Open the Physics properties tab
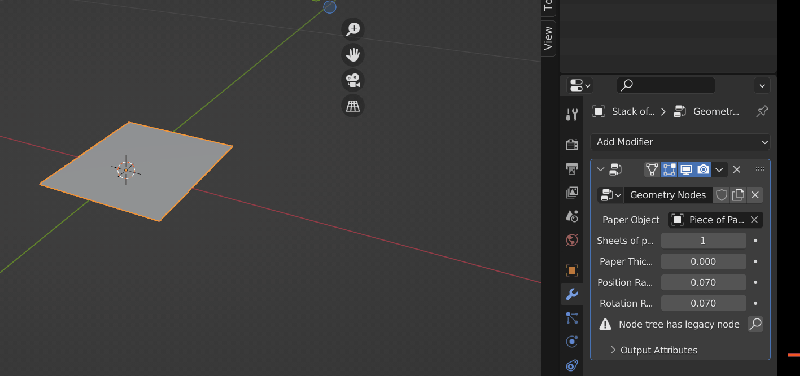 (572, 341)
